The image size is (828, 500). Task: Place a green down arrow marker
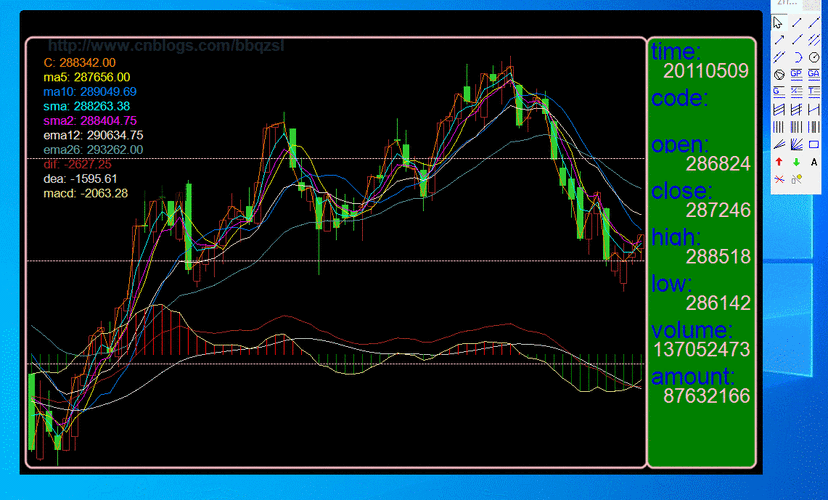pyautogui.click(x=796, y=162)
